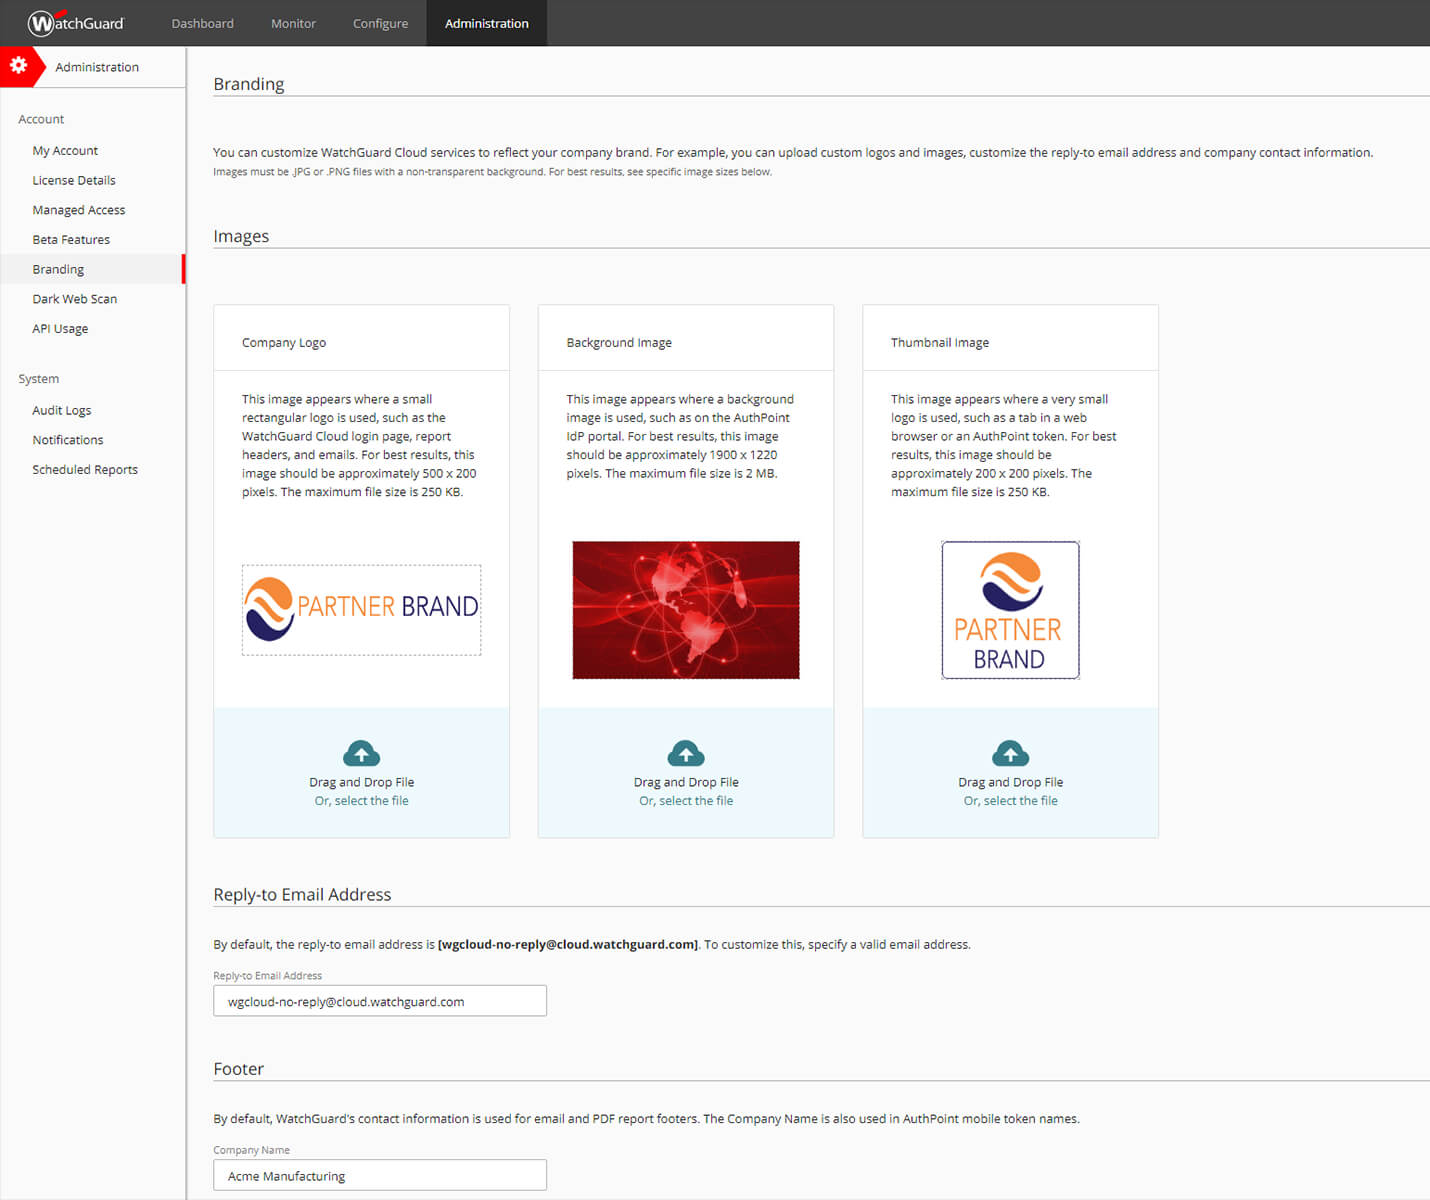Screen dimensions: 1430x1200
Task: Click 'Or, select the file' under Company Logo
Action: [x=361, y=801]
